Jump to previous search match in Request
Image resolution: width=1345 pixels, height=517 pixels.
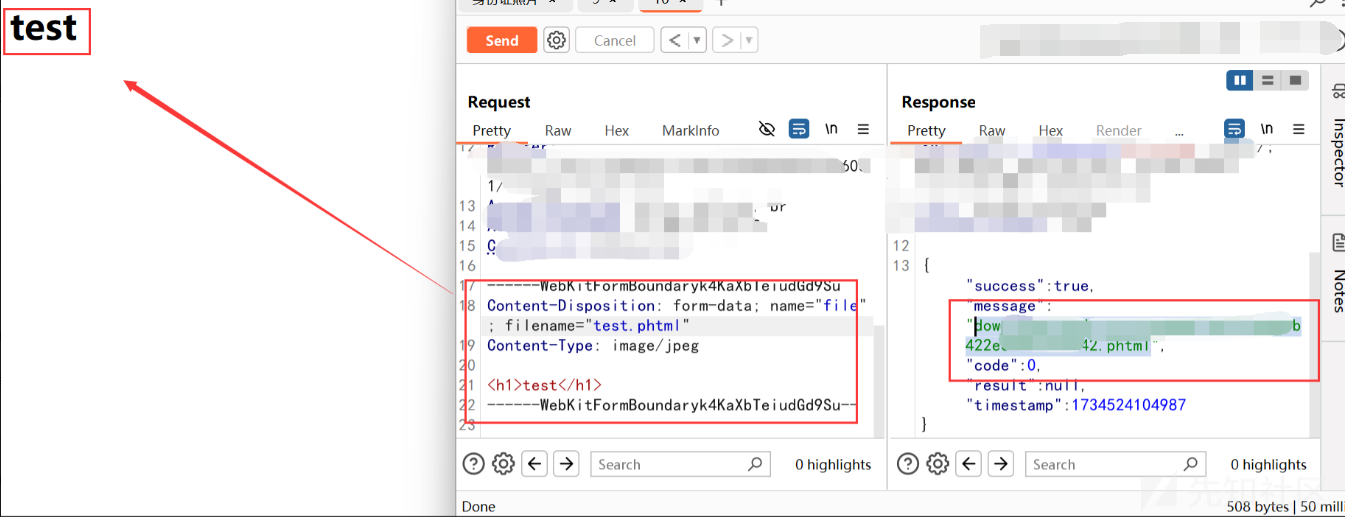(x=535, y=464)
